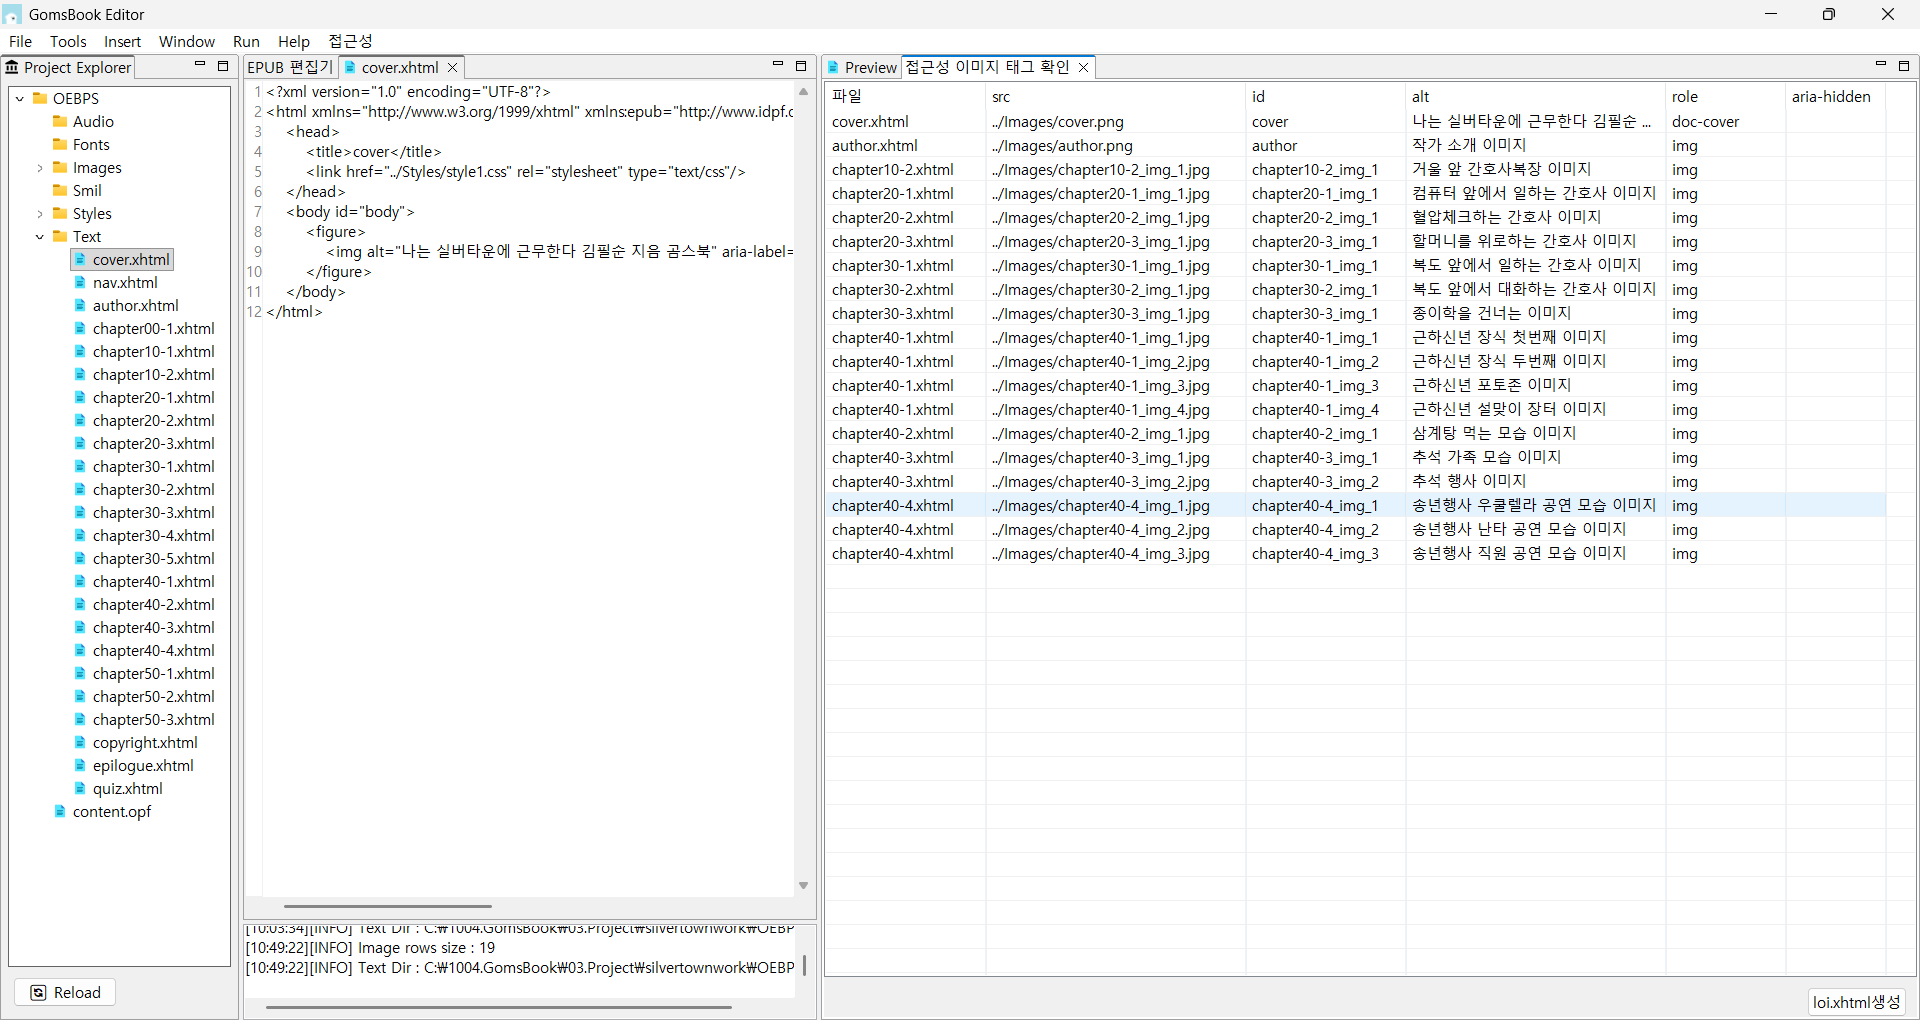The image size is (1920, 1020).
Task: Click alt text 삼계탕 먹는 모습 이미지
Action: click(1494, 433)
